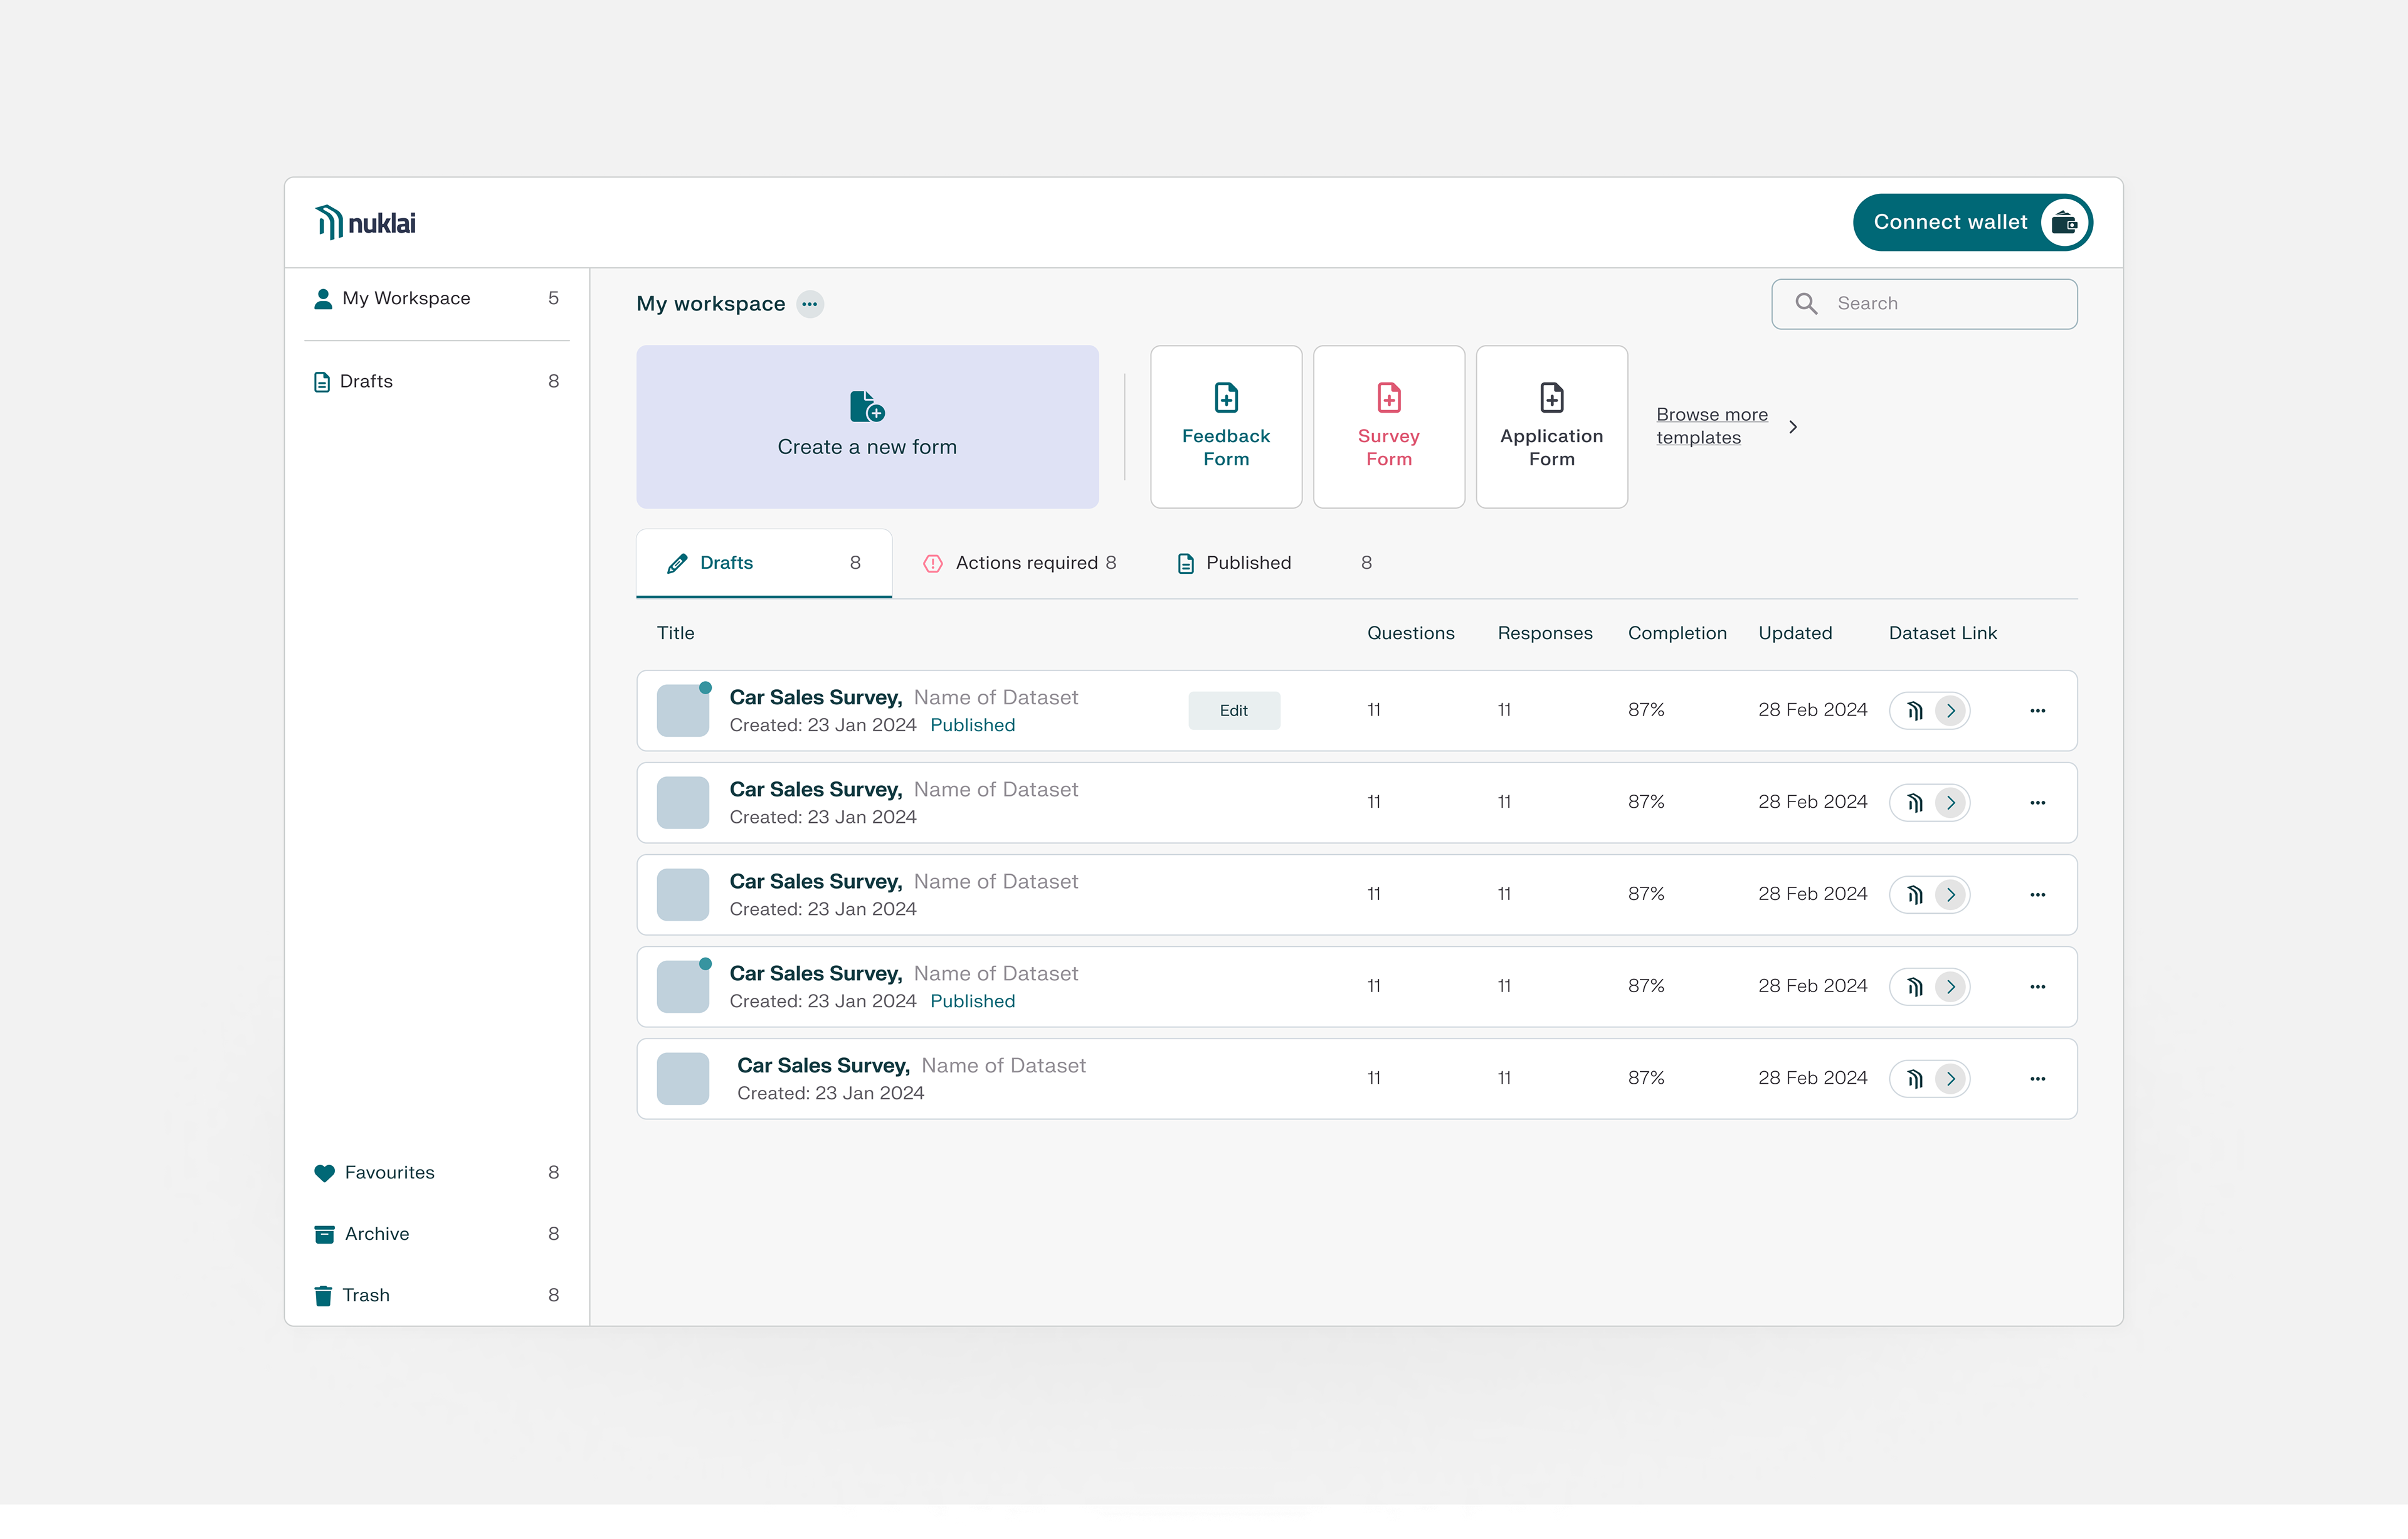Click Edit on first Car Sales Survey
2408x1539 pixels.
[1234, 711]
